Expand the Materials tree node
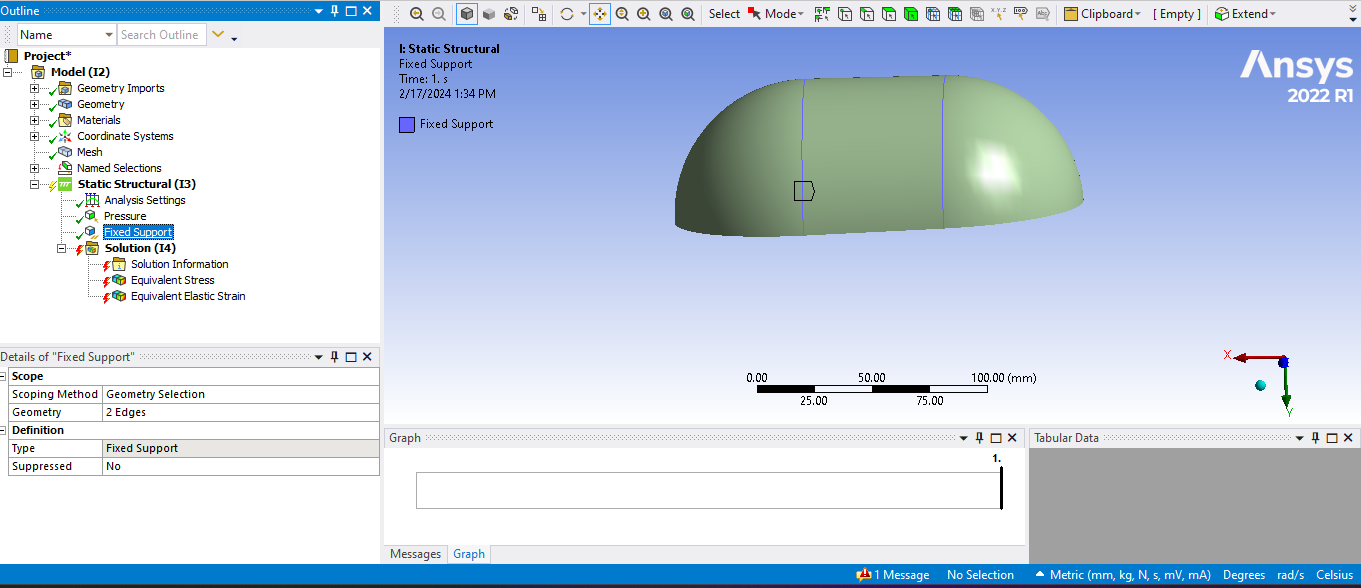The height and width of the screenshot is (588, 1361). click(35, 120)
